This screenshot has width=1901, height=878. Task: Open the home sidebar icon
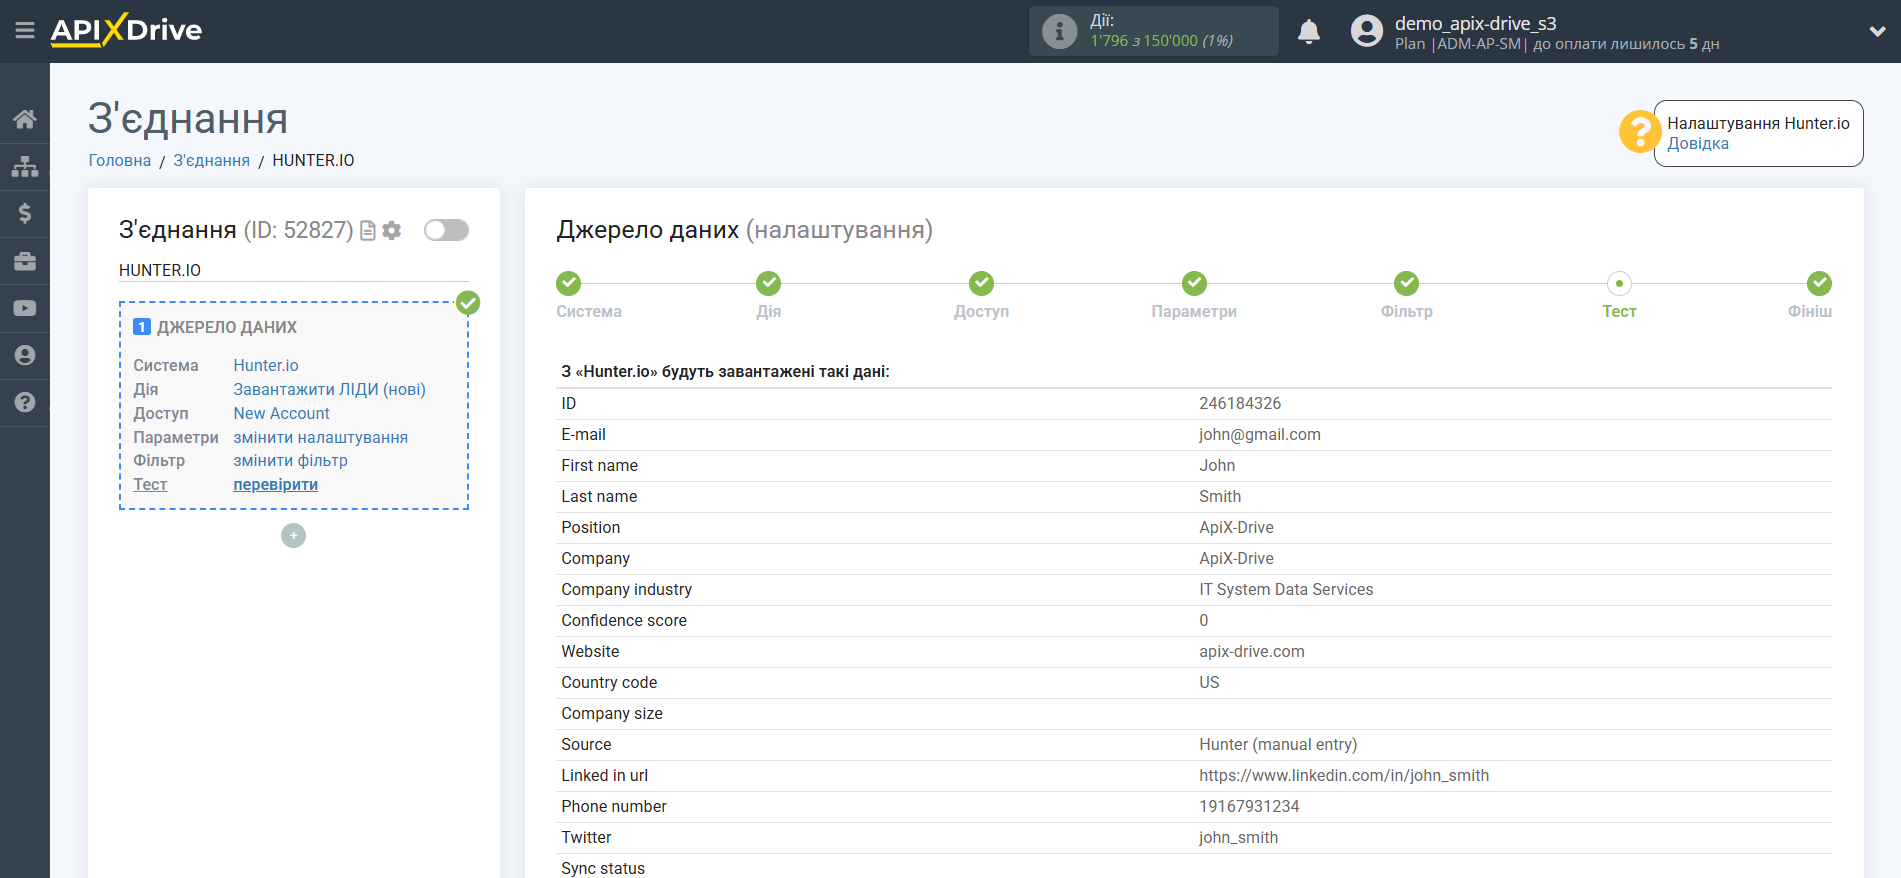[25, 119]
